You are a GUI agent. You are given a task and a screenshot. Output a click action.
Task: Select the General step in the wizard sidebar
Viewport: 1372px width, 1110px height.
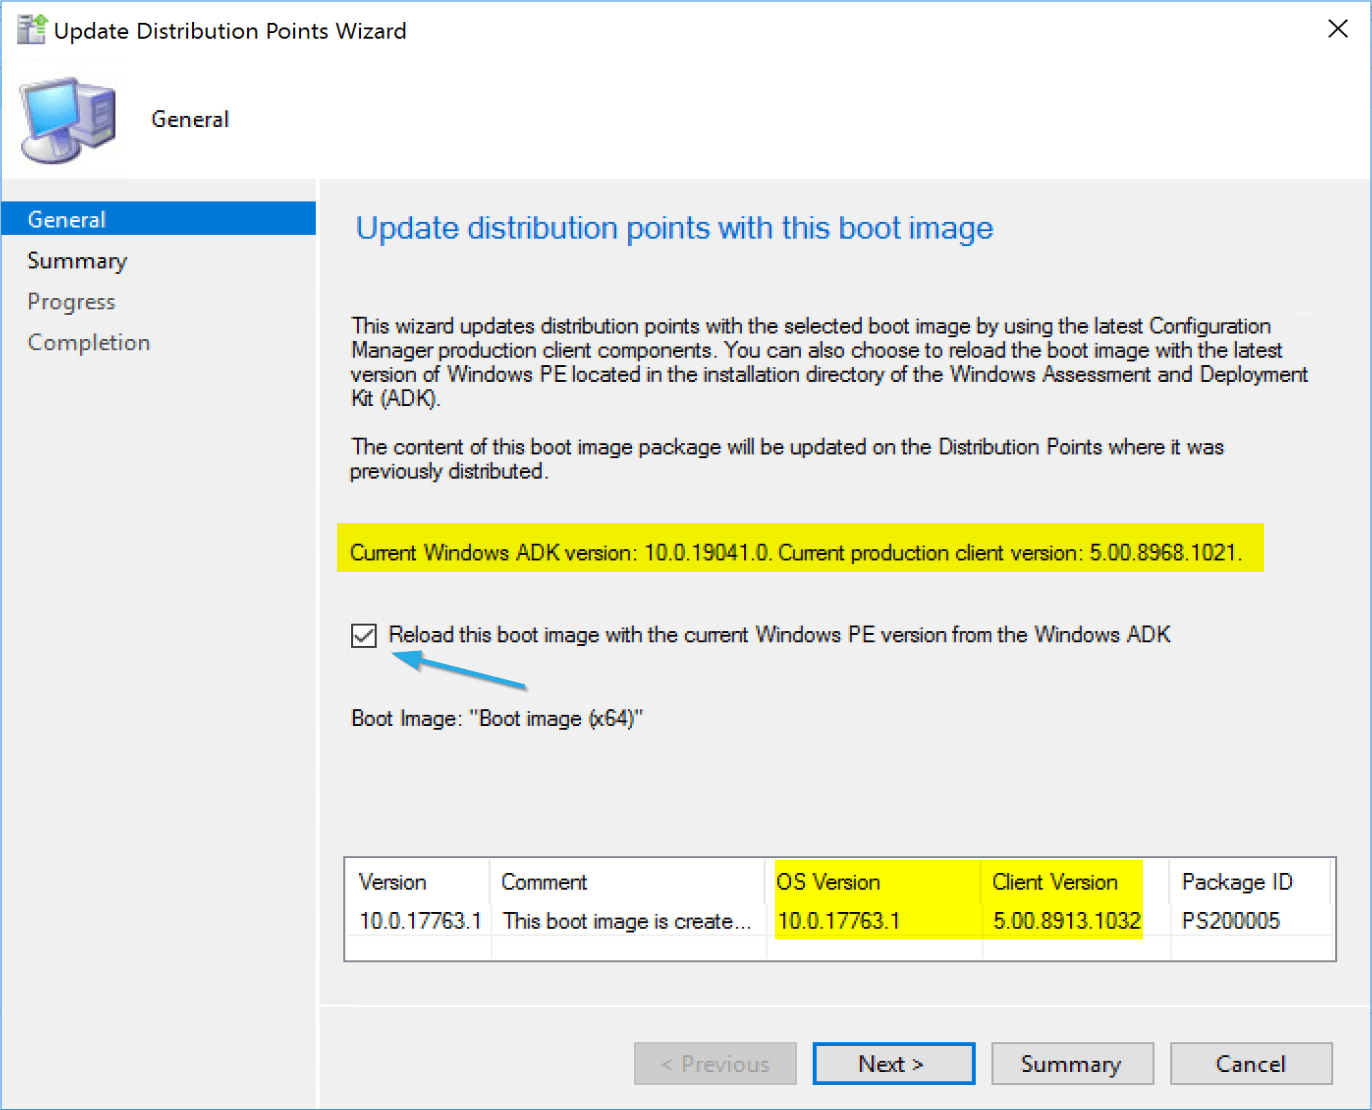[x=66, y=218]
